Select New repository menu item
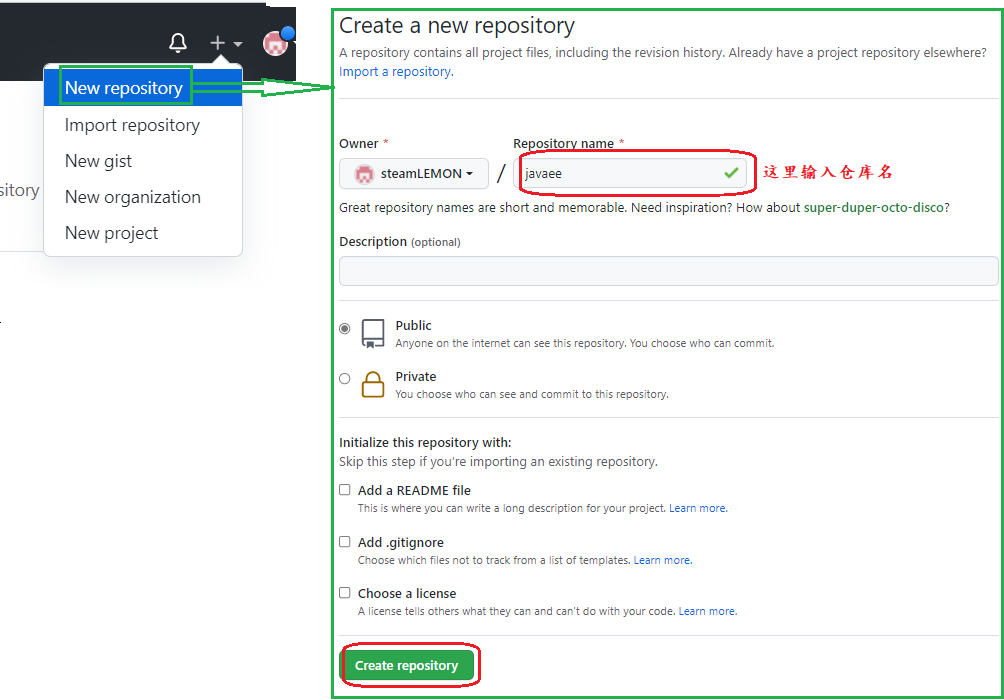This screenshot has height=700, width=1004. (143, 88)
